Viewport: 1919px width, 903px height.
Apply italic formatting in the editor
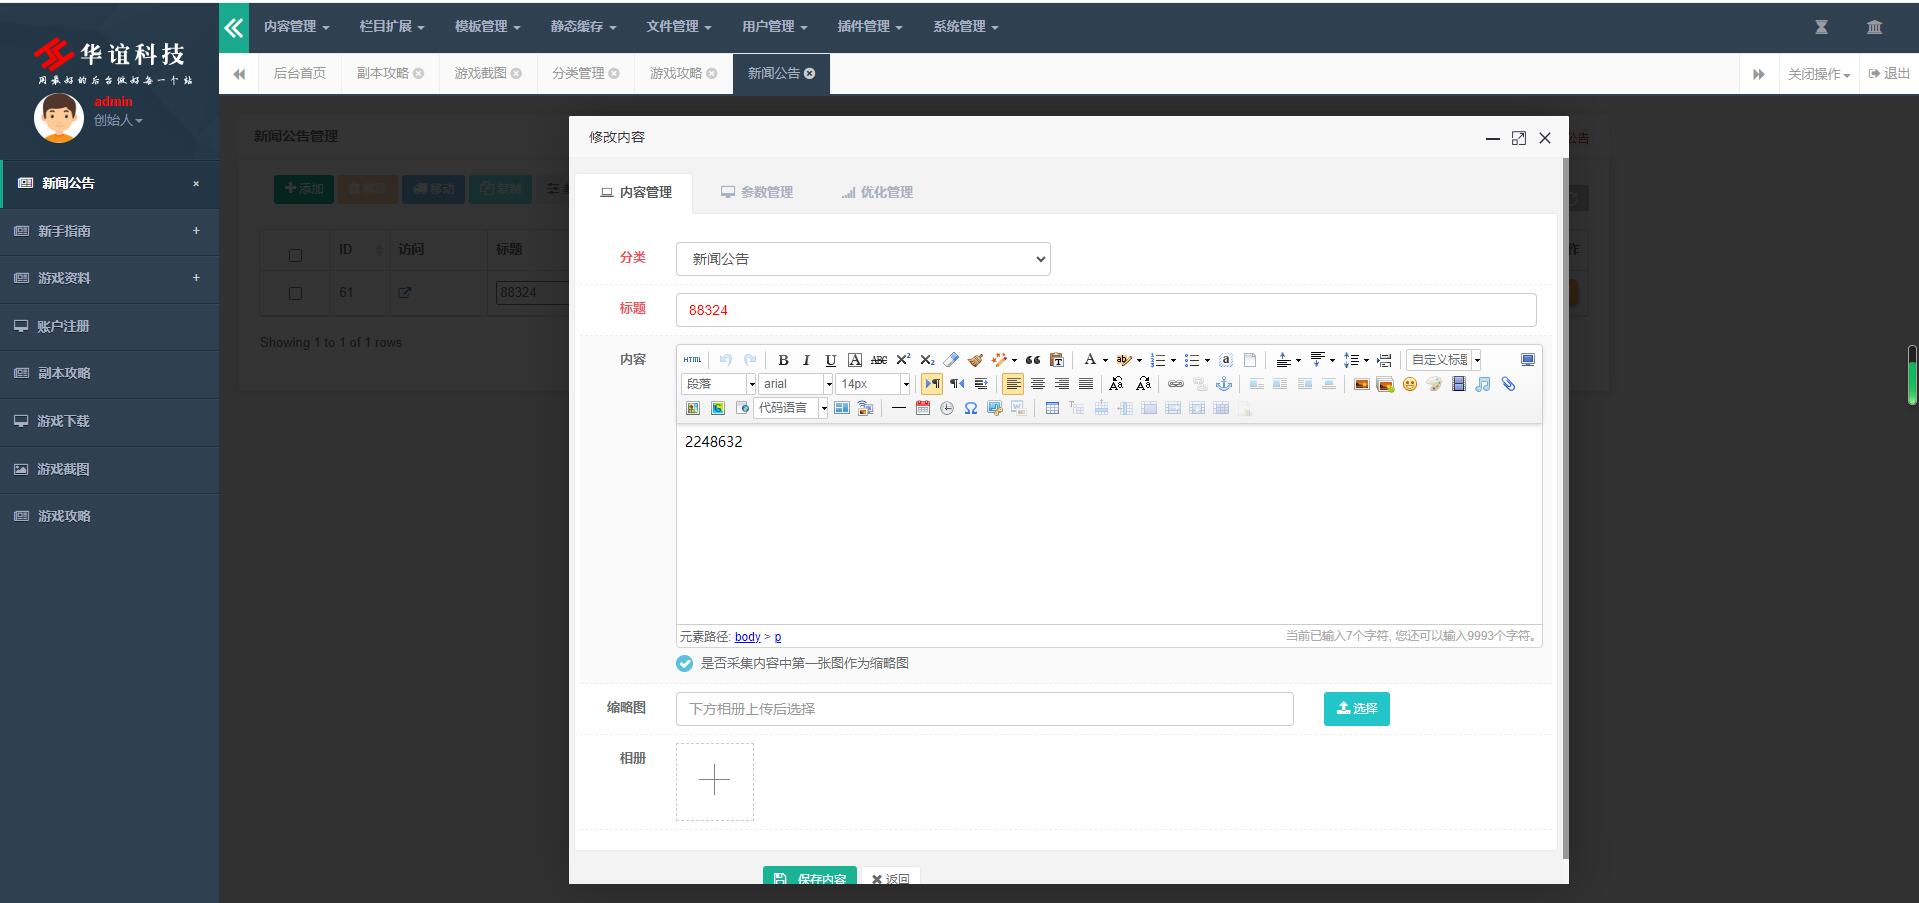(x=806, y=360)
